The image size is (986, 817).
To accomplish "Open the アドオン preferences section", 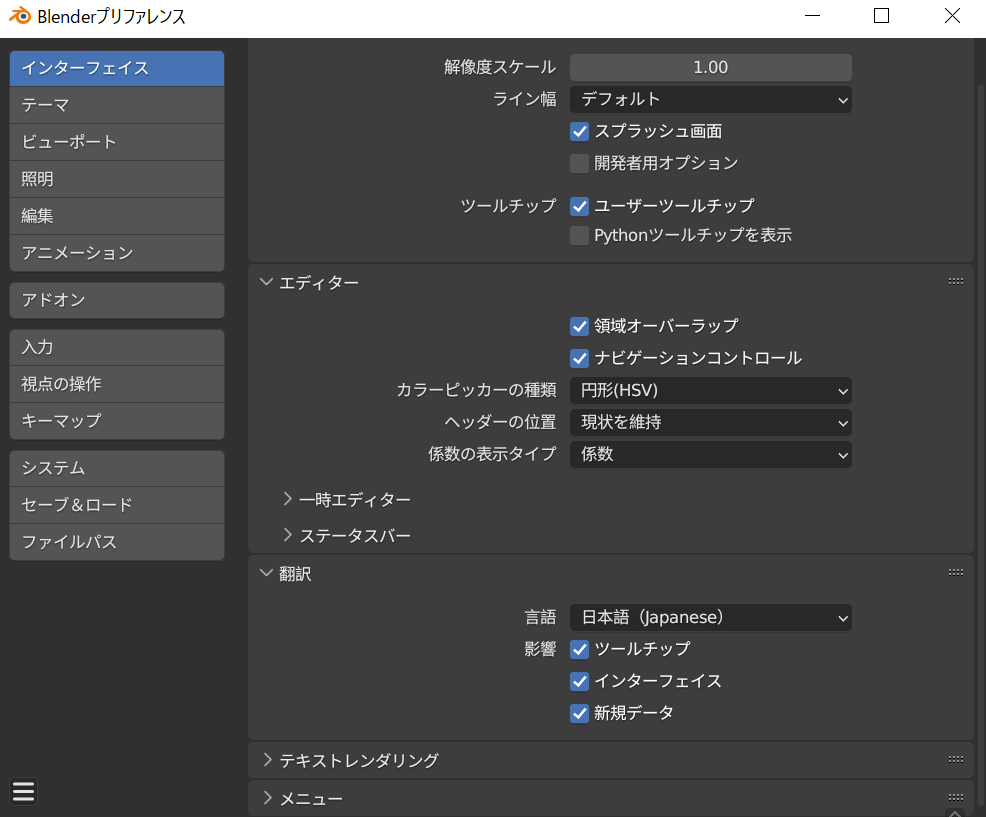I will tap(116, 300).
